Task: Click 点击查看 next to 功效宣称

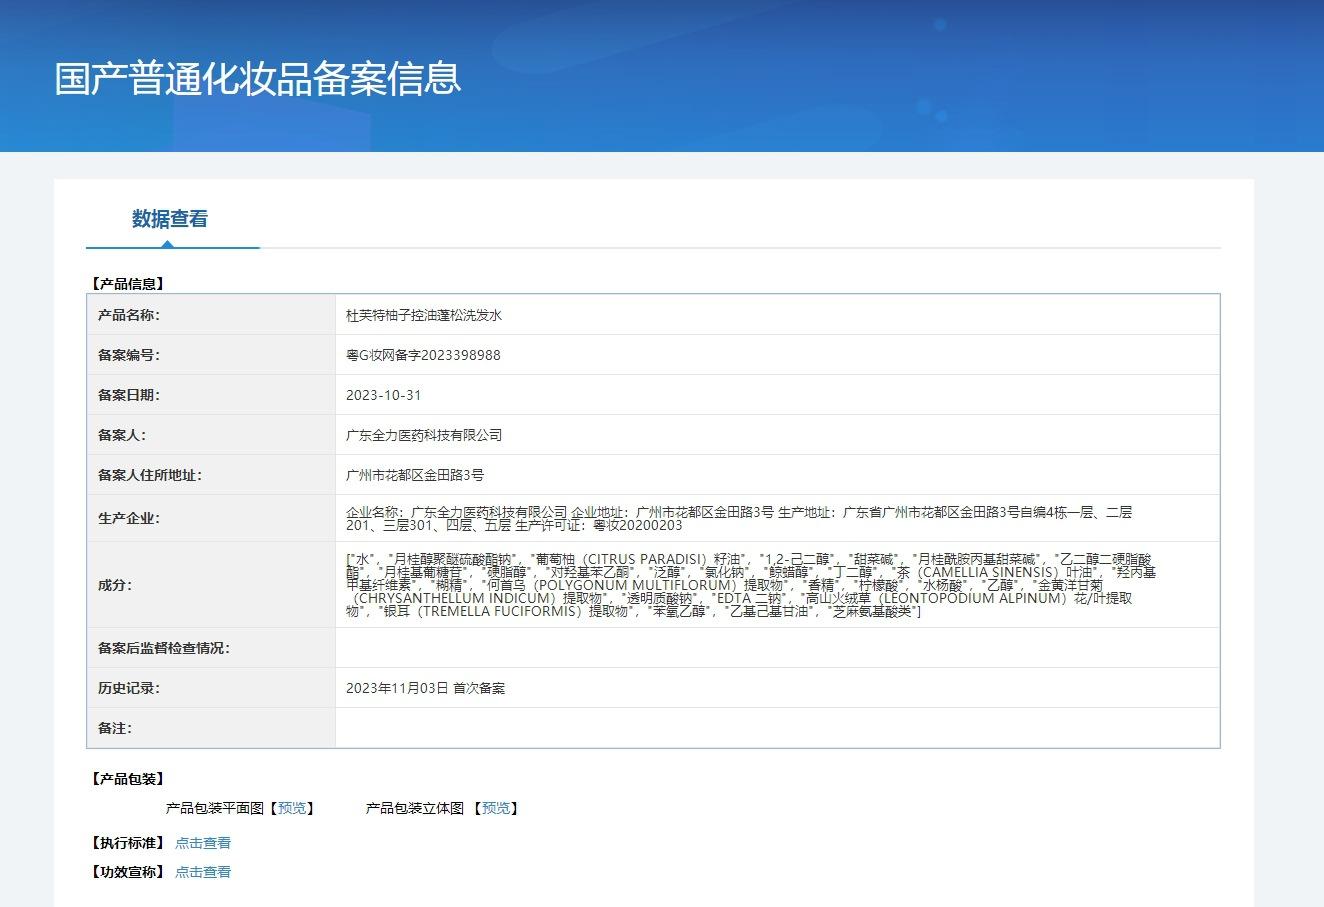Action: point(203,872)
